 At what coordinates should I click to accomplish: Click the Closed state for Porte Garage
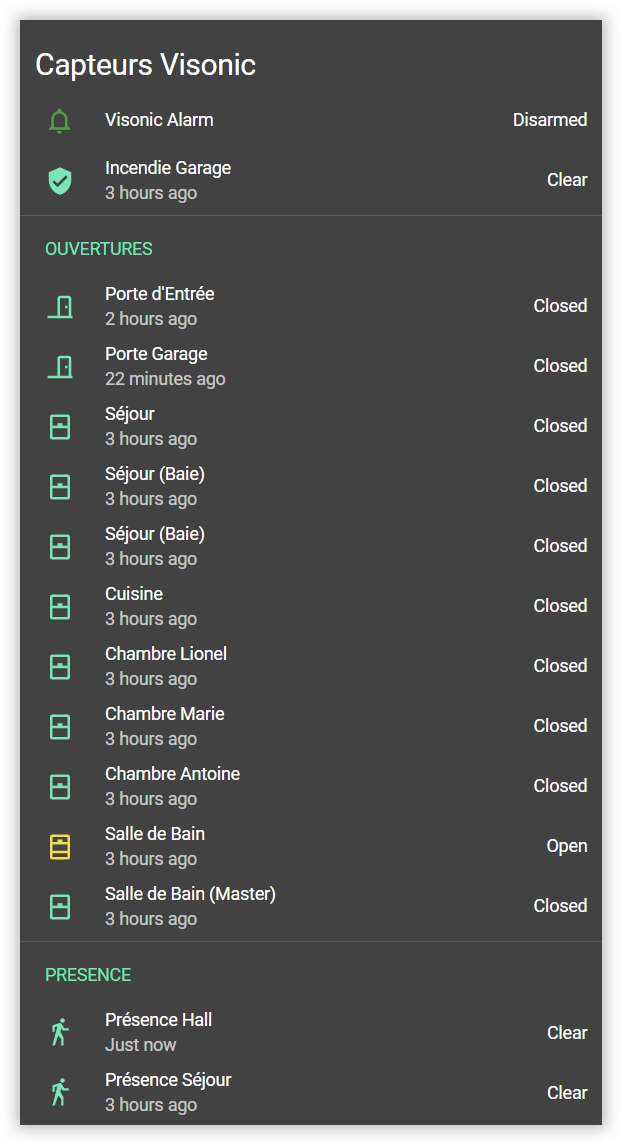coord(559,366)
